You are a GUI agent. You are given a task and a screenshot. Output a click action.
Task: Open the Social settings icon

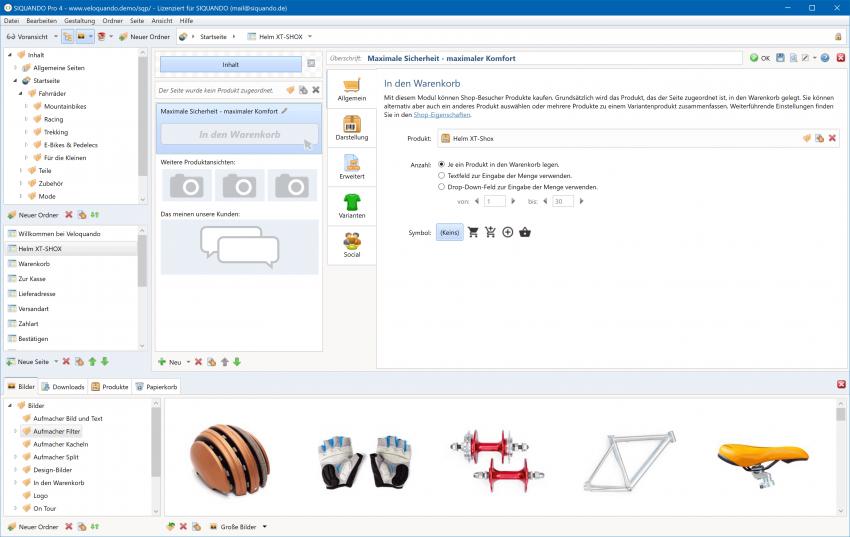[x=351, y=244]
